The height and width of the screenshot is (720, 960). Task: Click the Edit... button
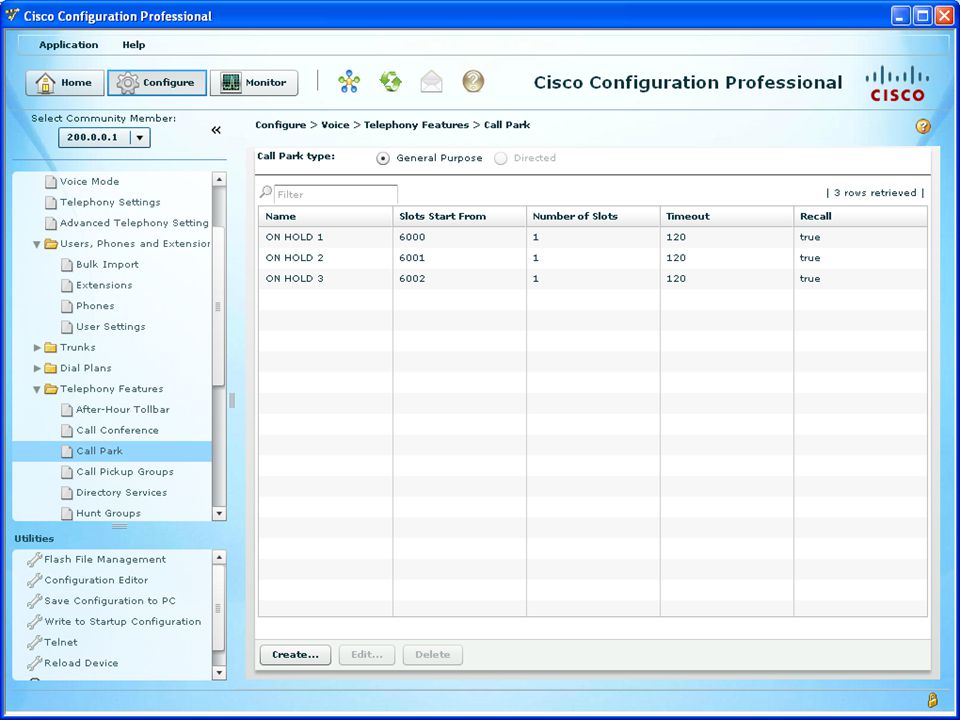[367, 654]
